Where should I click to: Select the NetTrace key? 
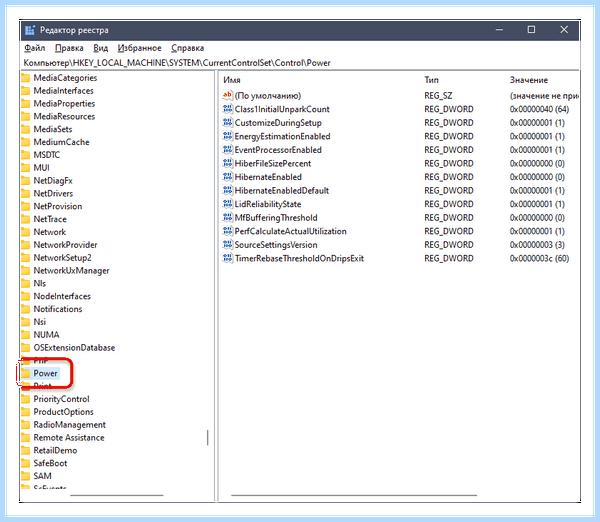50,219
